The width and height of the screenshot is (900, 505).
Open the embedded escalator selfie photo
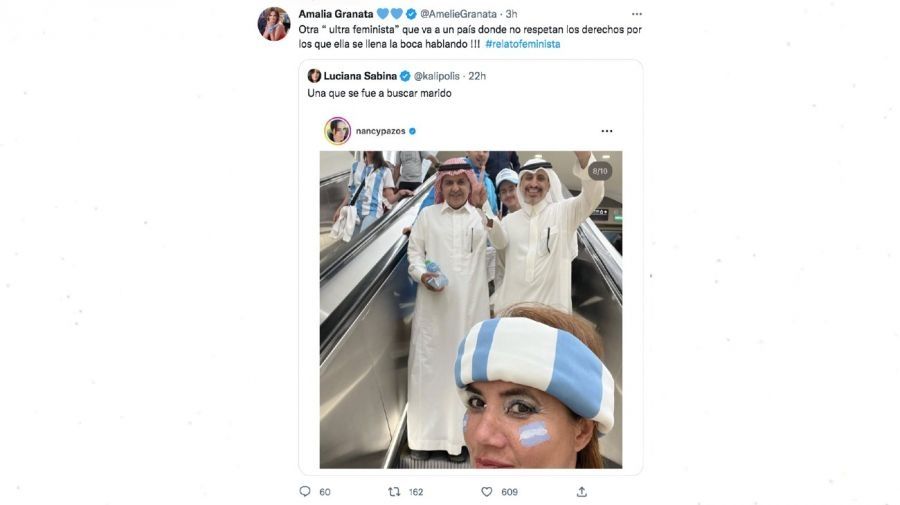(471, 309)
